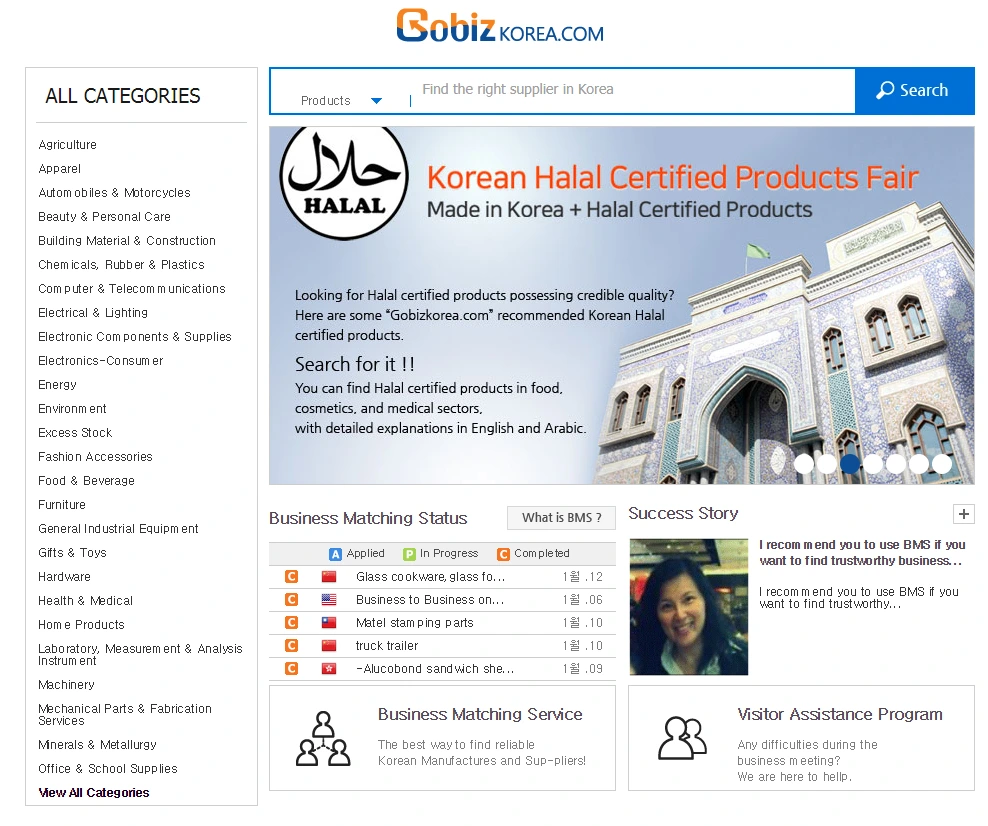Click Hong Kong flag in Alucobond row

click(329, 668)
